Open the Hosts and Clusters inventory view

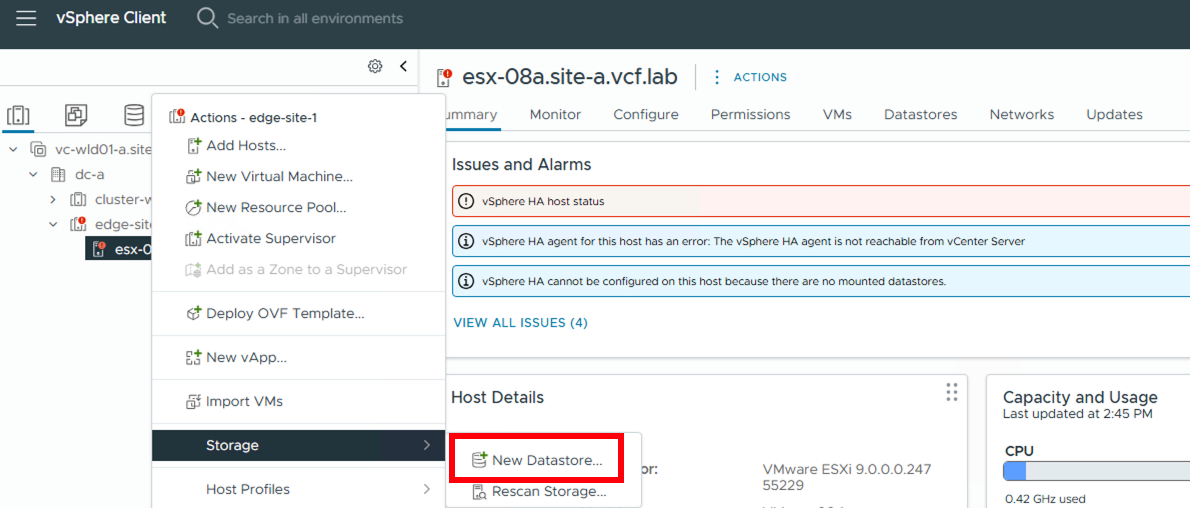click(x=18, y=115)
